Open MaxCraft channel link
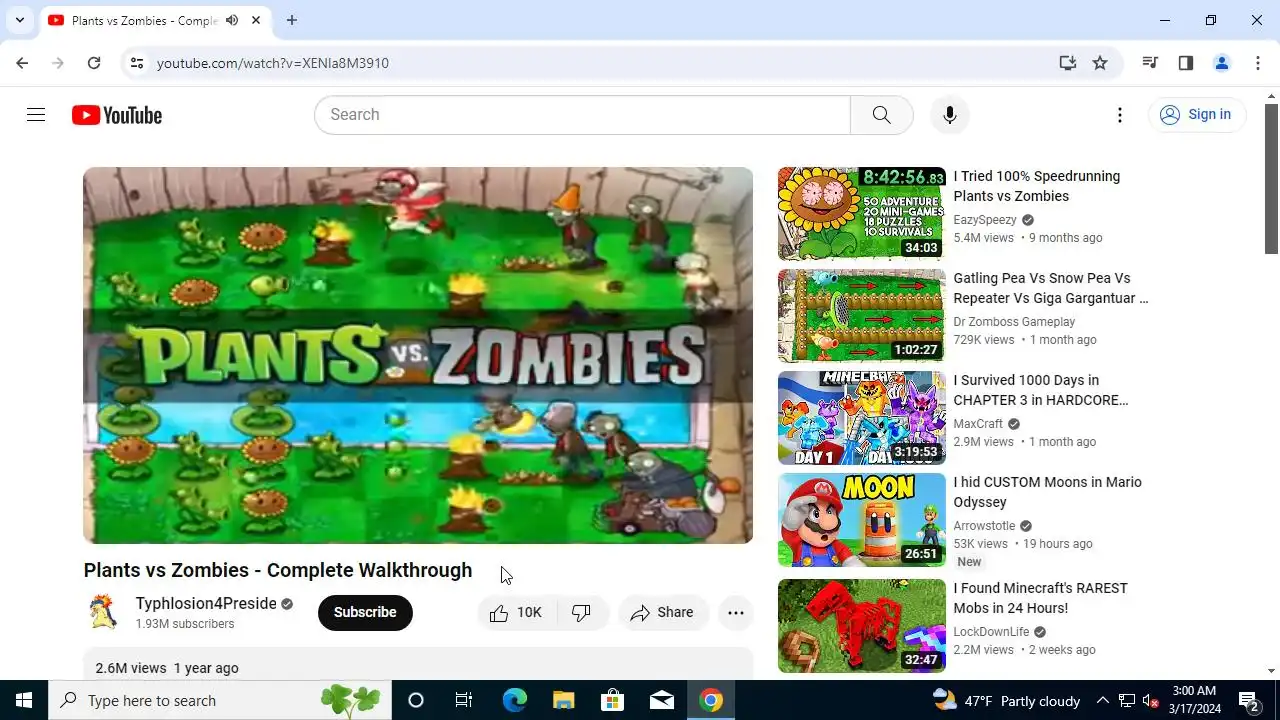1280x720 pixels. point(978,424)
